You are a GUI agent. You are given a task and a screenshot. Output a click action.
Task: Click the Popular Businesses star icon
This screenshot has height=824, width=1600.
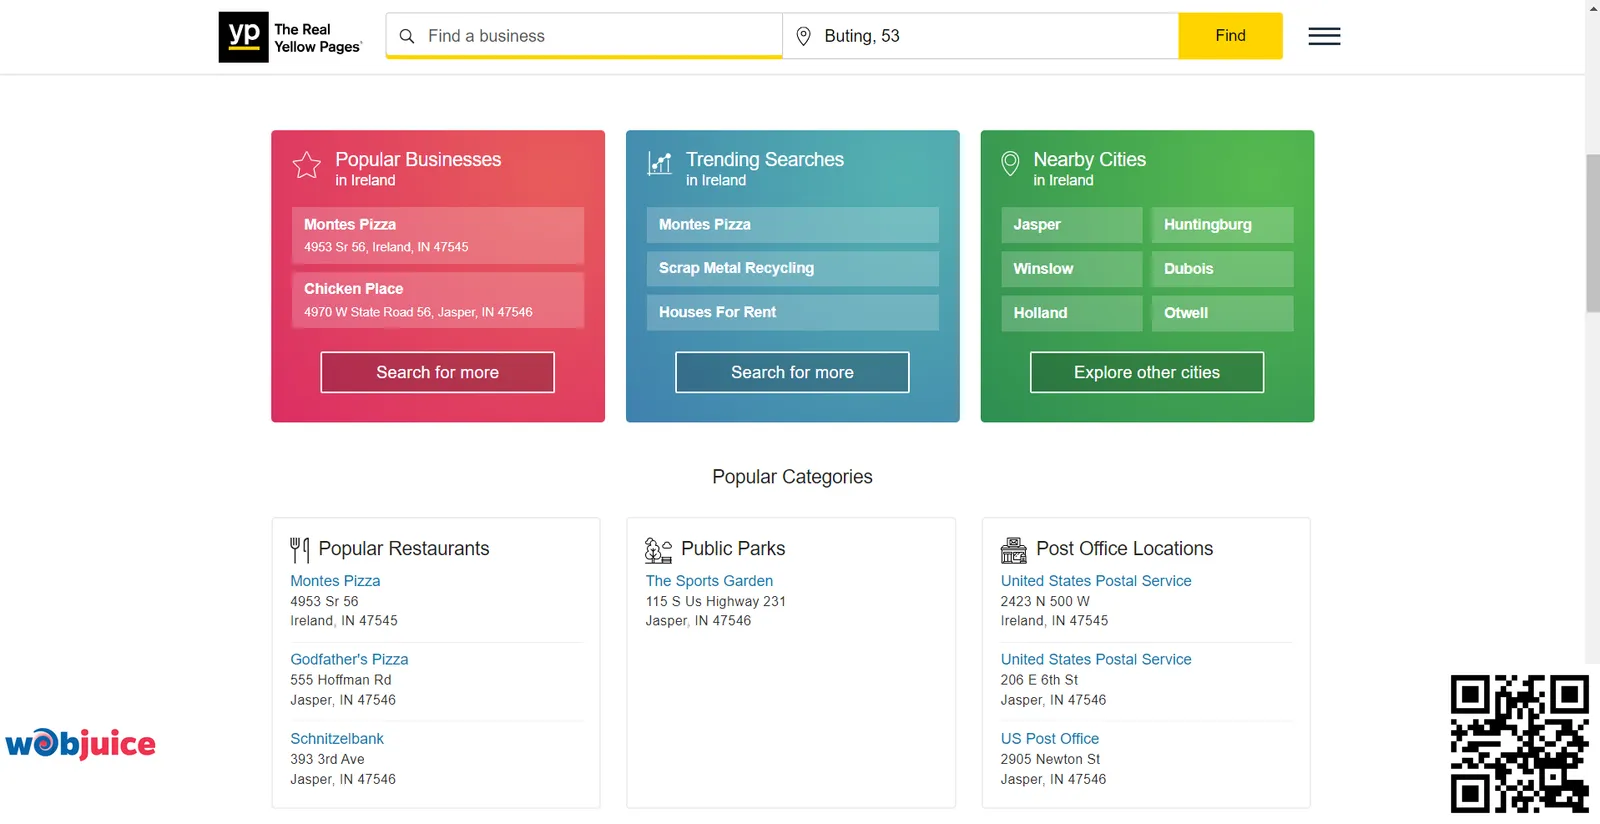[307, 165]
